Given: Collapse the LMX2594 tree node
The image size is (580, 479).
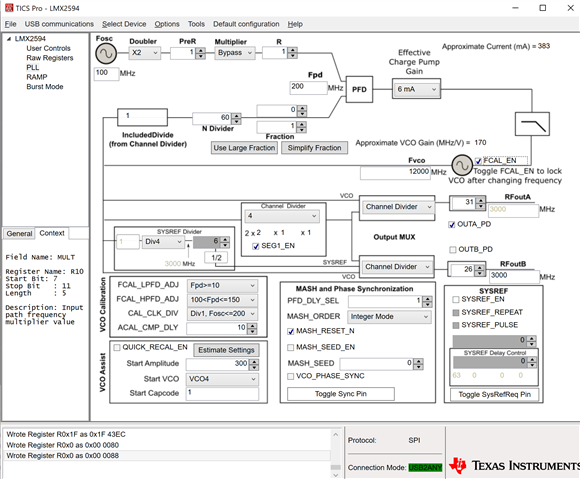Looking at the screenshot, I should (9, 39).
